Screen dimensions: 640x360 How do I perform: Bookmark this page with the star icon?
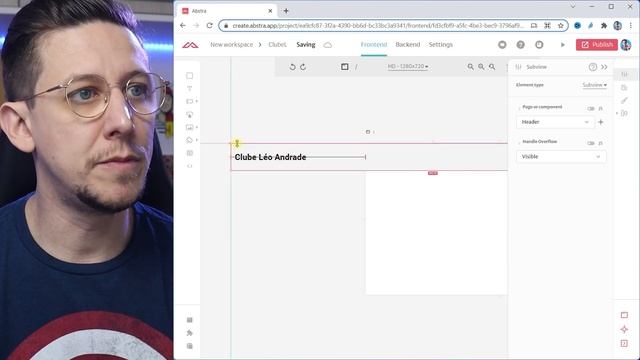tap(561, 25)
